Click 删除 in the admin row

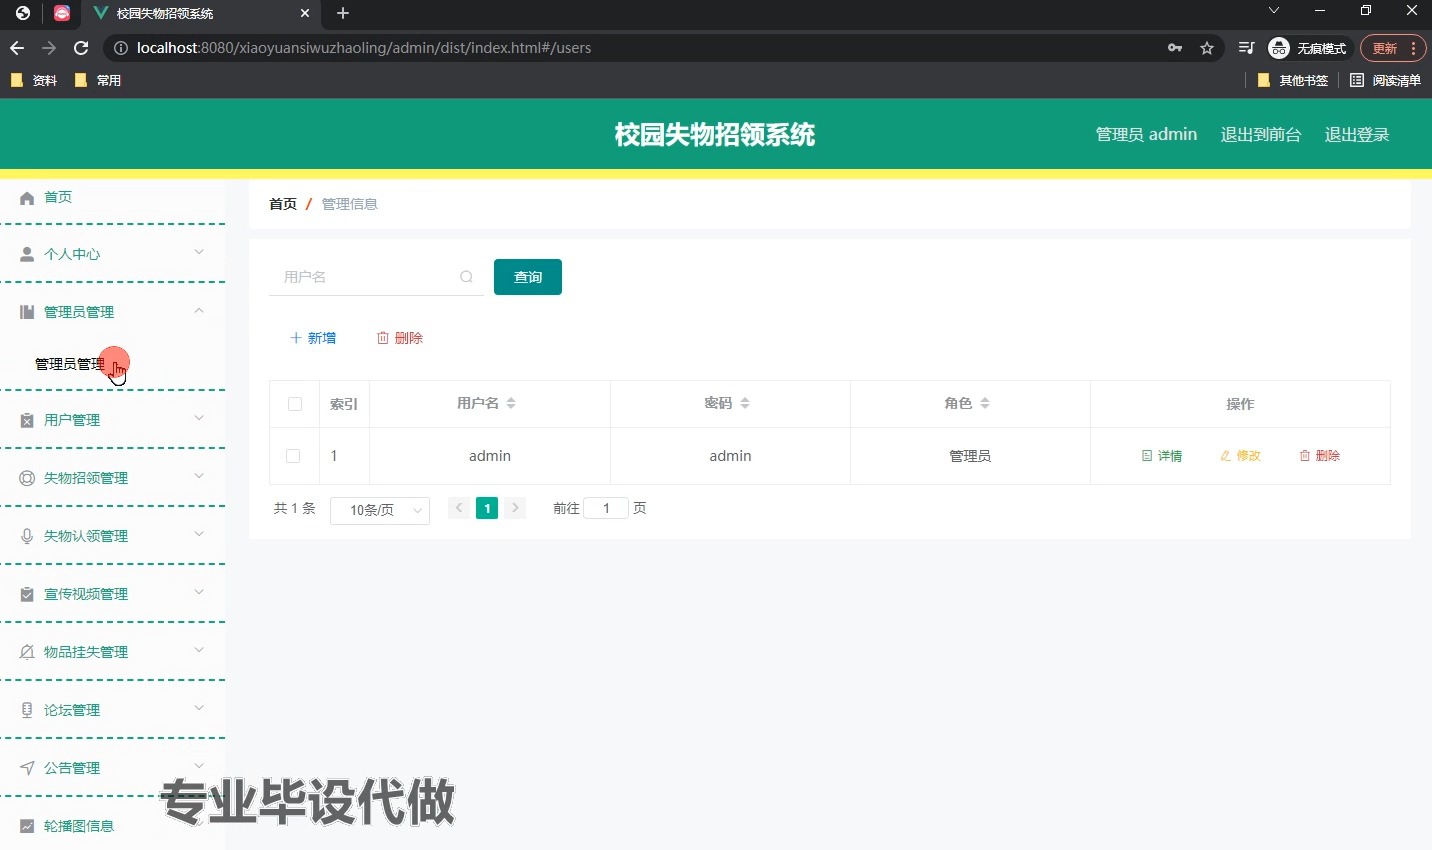click(1319, 456)
